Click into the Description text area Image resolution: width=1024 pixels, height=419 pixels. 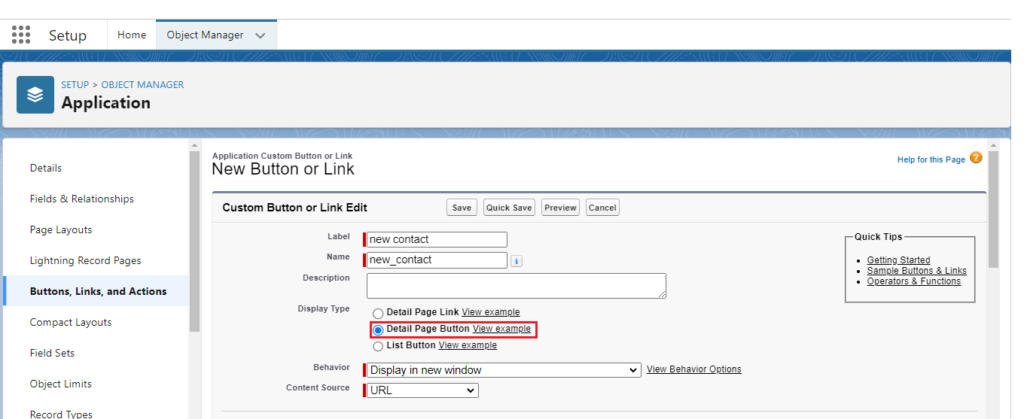pyautogui.click(x=516, y=285)
